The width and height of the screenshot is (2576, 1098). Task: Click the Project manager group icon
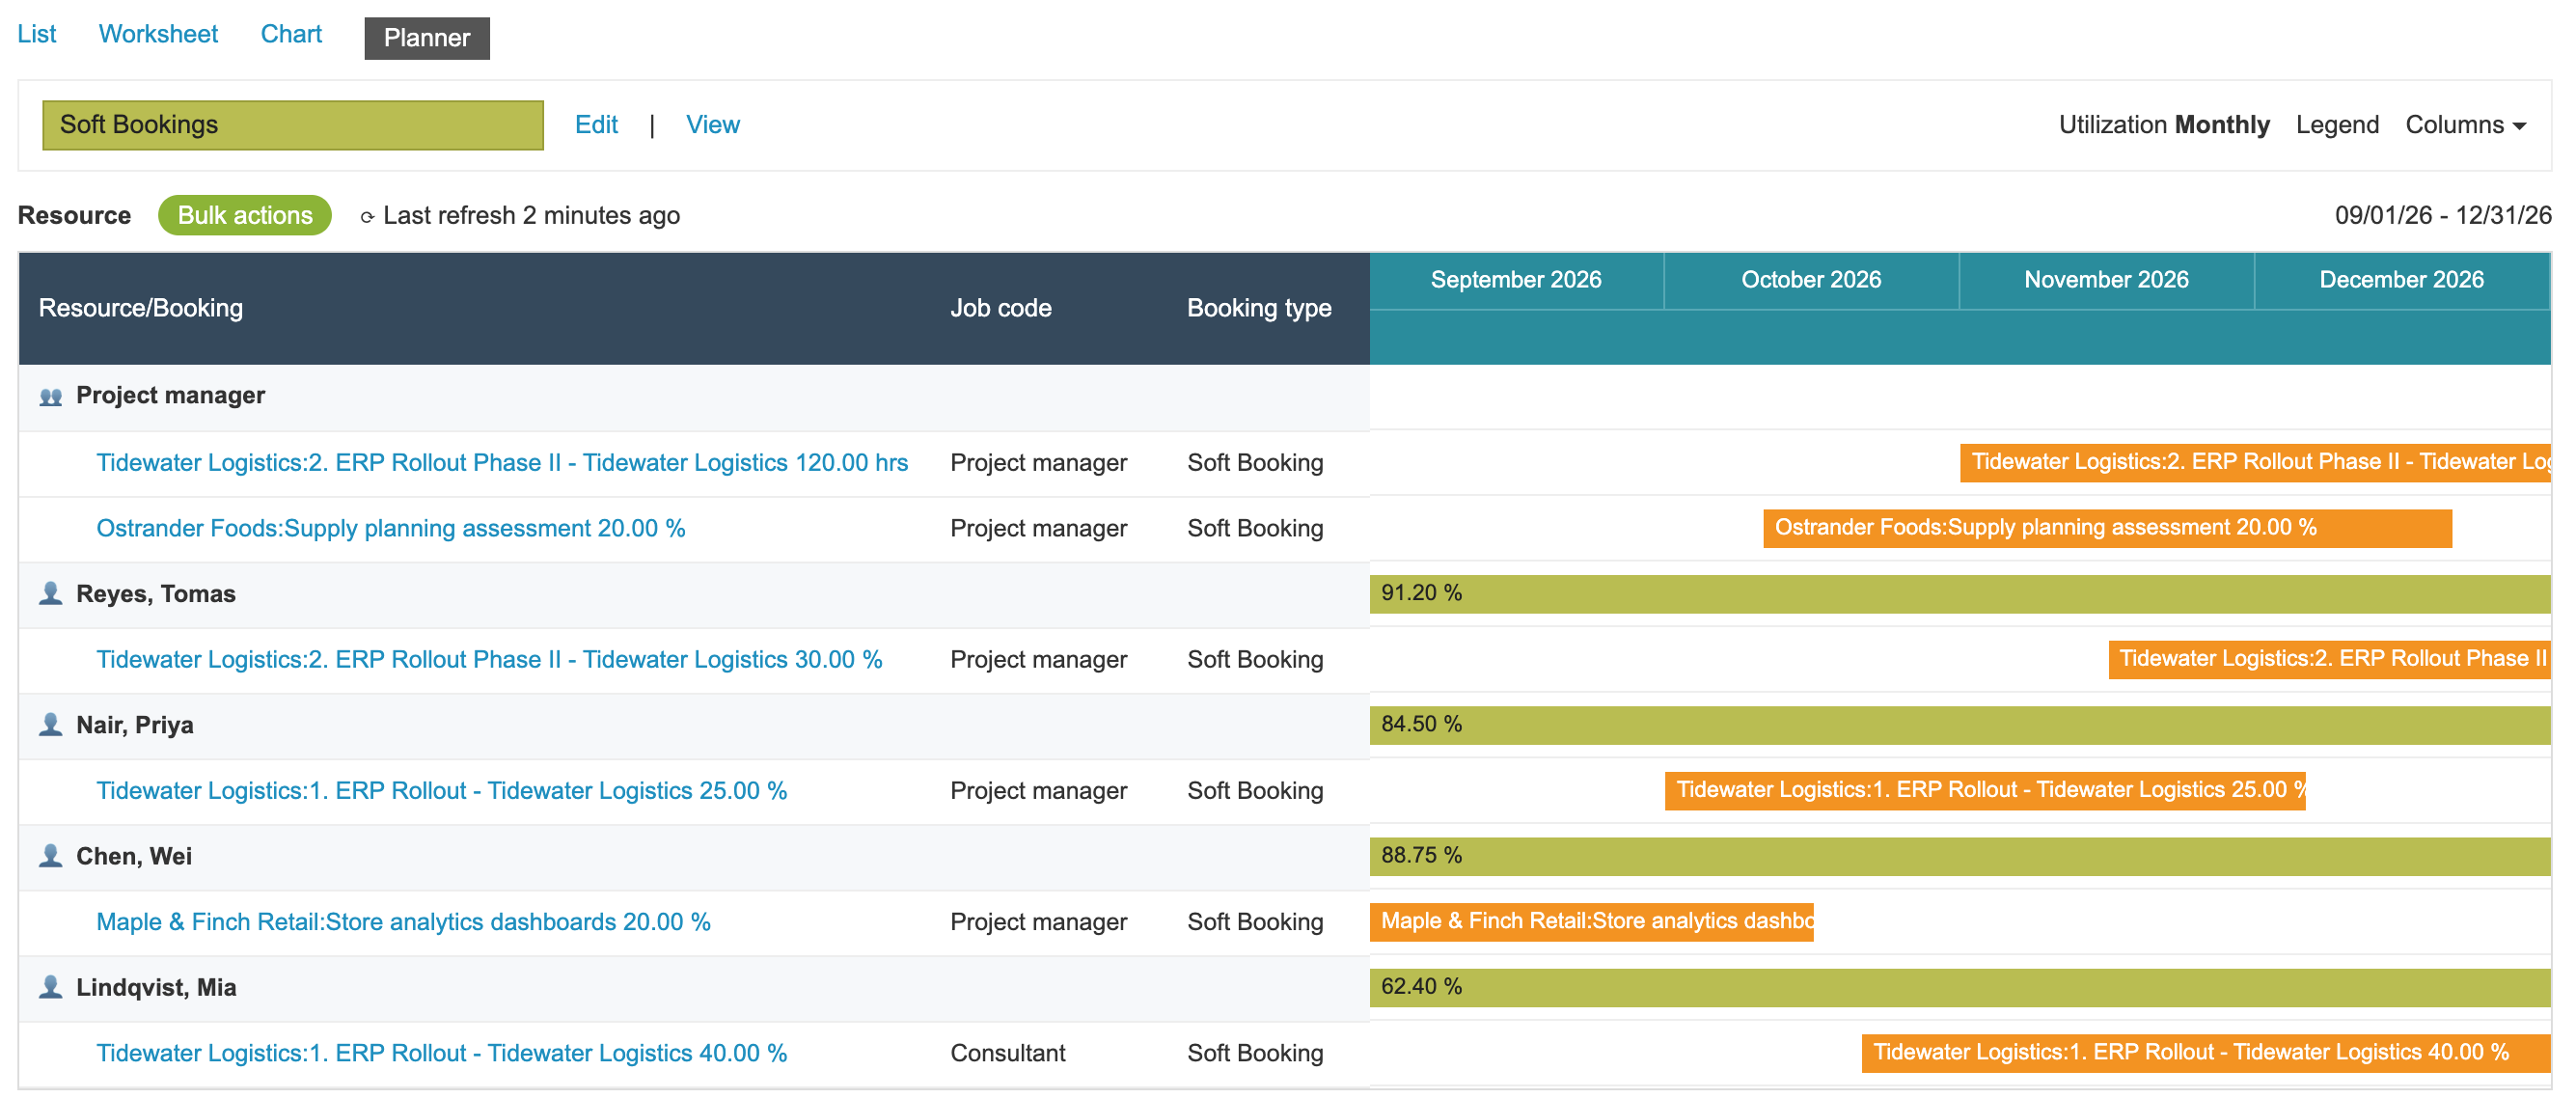pos(50,397)
